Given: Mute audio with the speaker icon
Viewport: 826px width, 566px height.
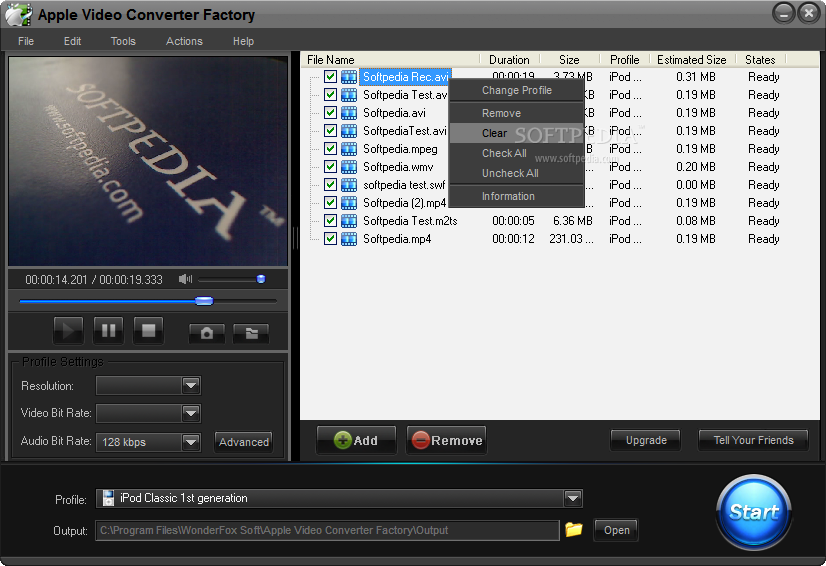Looking at the screenshot, I should [x=185, y=279].
